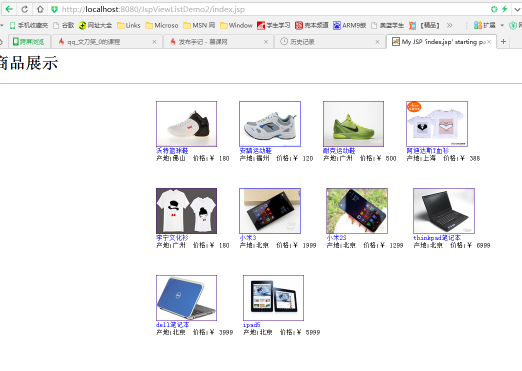Open the MSN bookmark folder
This screenshot has height=371, width=522.
199,25
